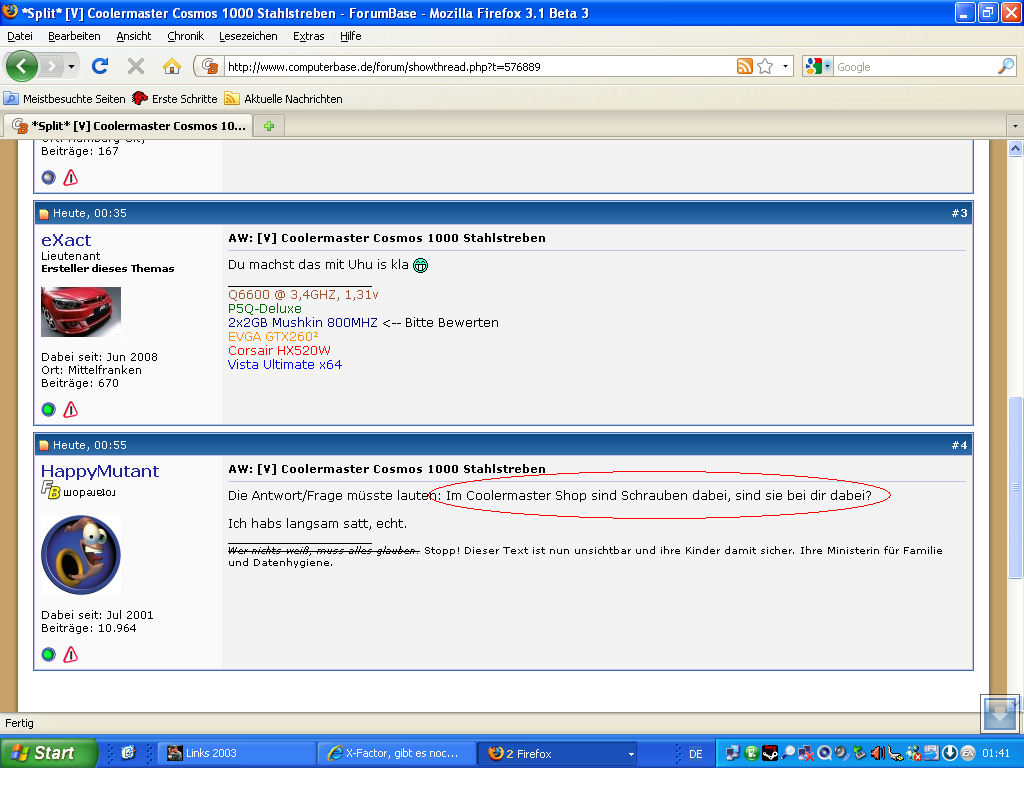Go to the Home page icon
This screenshot has height=800, width=1024.
(x=171, y=66)
